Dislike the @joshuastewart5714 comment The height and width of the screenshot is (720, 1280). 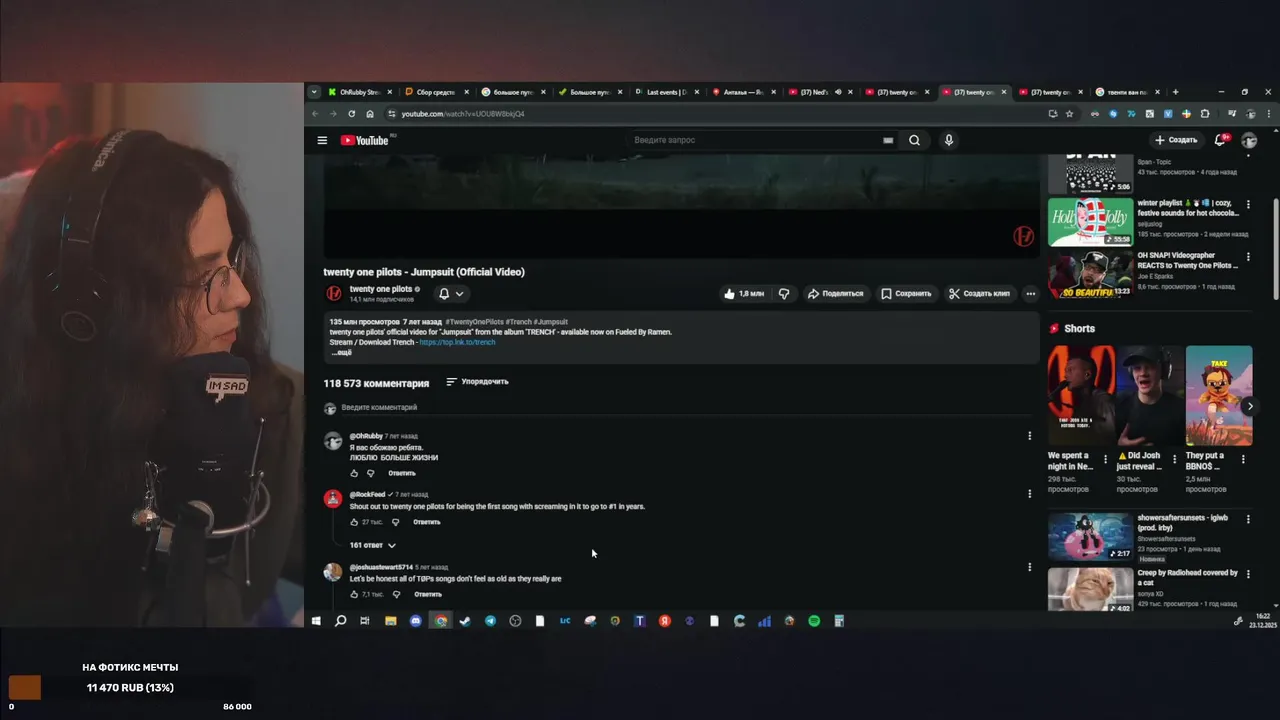[x=396, y=594]
